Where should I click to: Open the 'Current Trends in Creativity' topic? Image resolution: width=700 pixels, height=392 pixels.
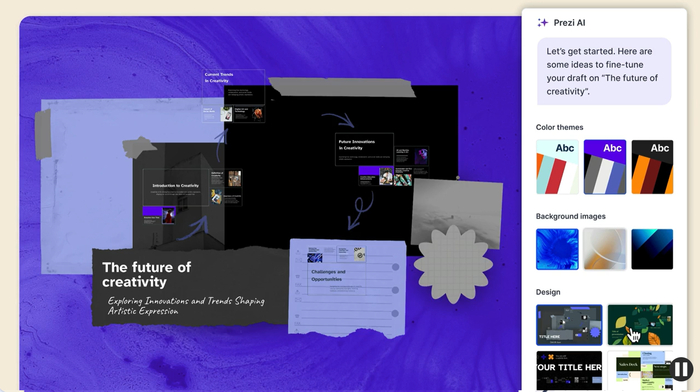[233, 87]
